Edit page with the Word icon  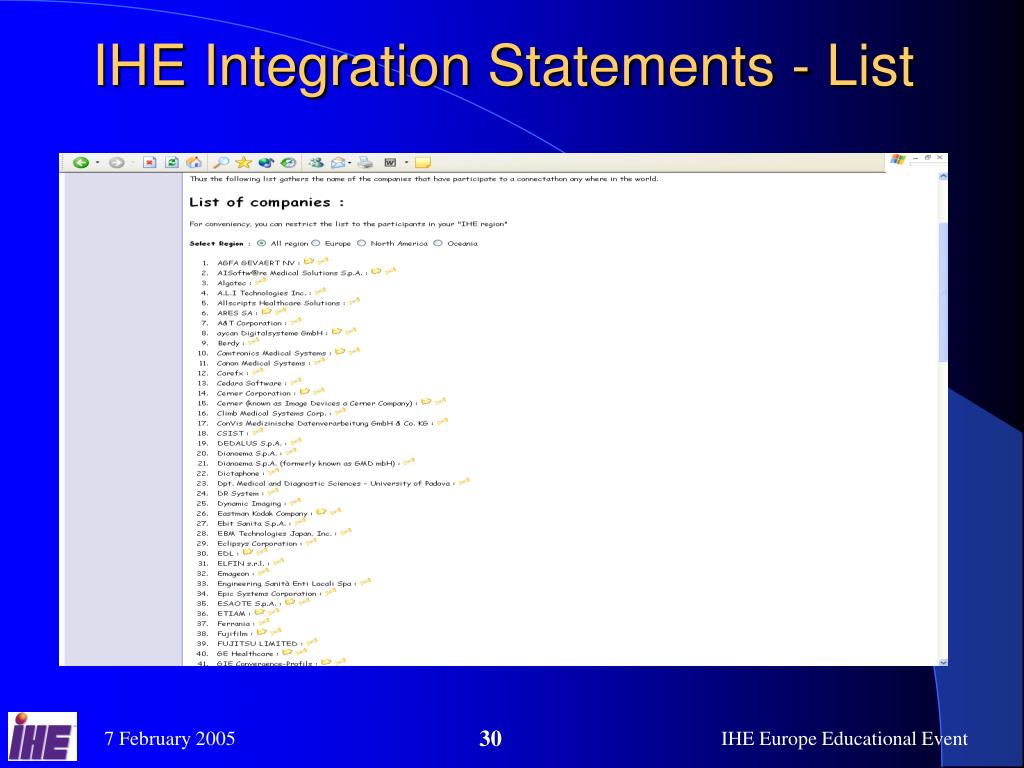[390, 163]
